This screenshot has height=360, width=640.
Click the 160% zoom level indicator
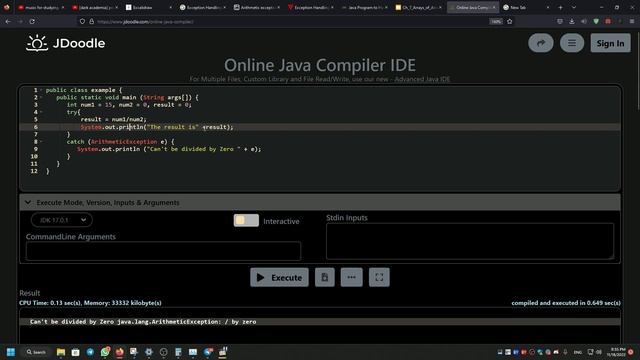click(496, 22)
